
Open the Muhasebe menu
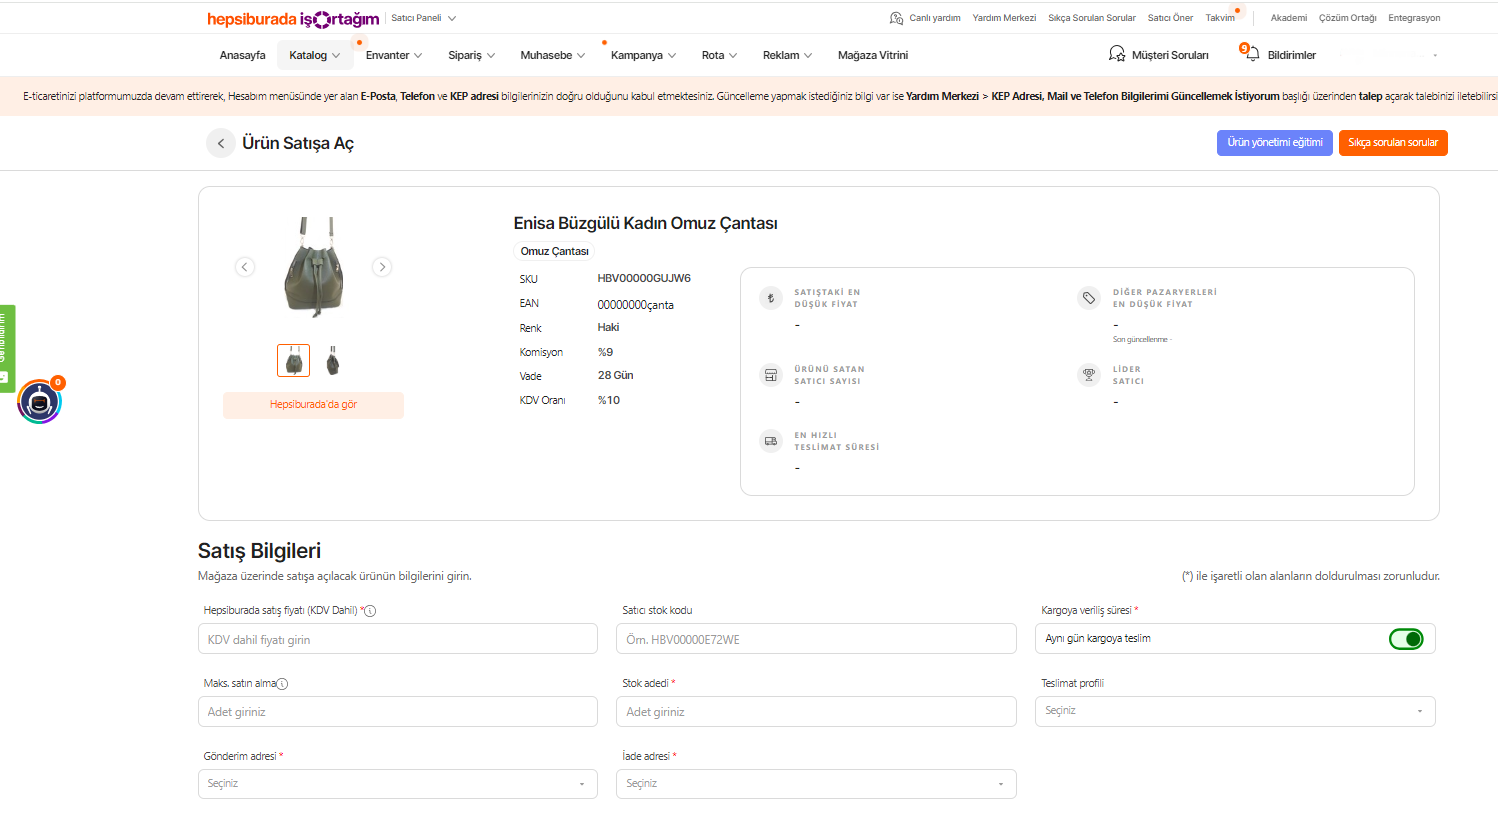[x=553, y=55]
